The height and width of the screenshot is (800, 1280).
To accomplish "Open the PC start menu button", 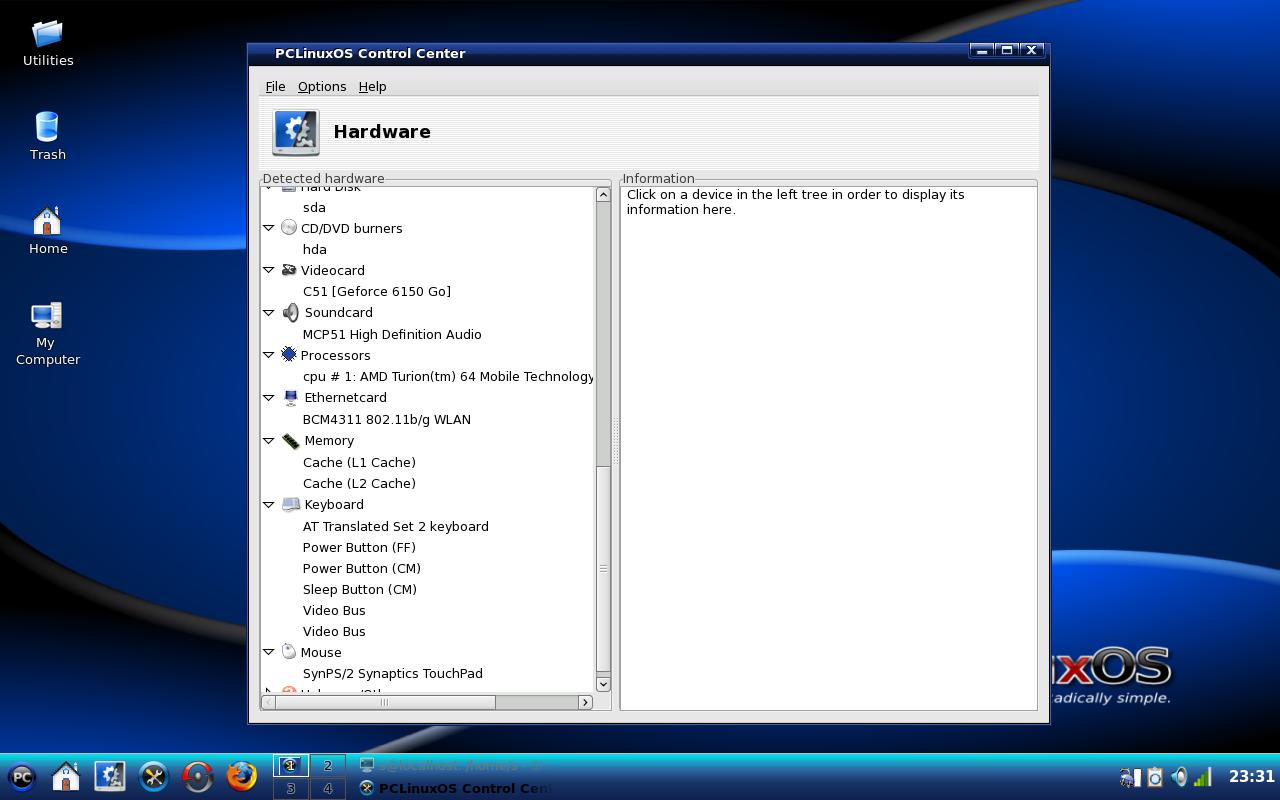I will pos(22,777).
